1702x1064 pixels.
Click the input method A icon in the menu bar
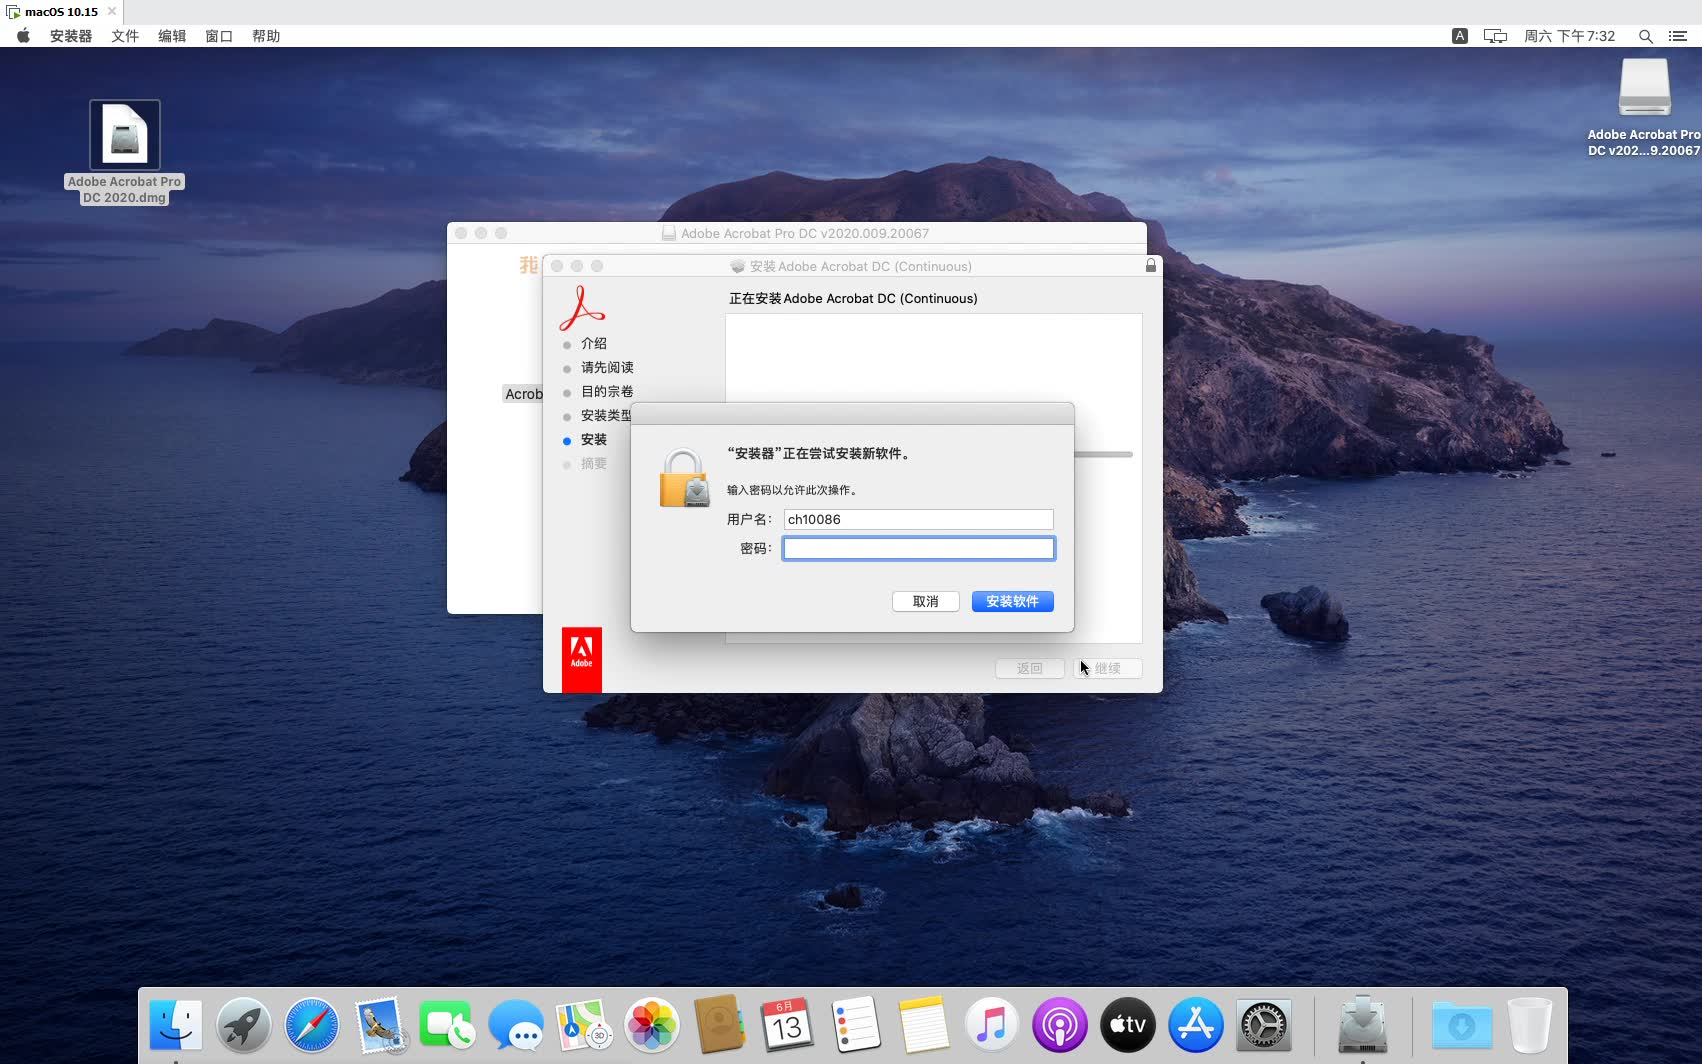point(1460,36)
